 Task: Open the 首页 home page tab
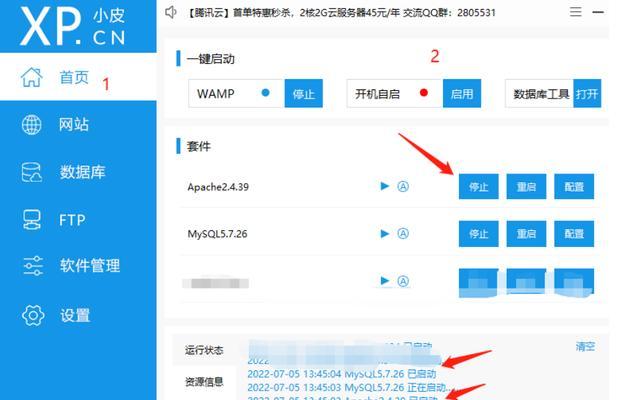tap(78, 76)
